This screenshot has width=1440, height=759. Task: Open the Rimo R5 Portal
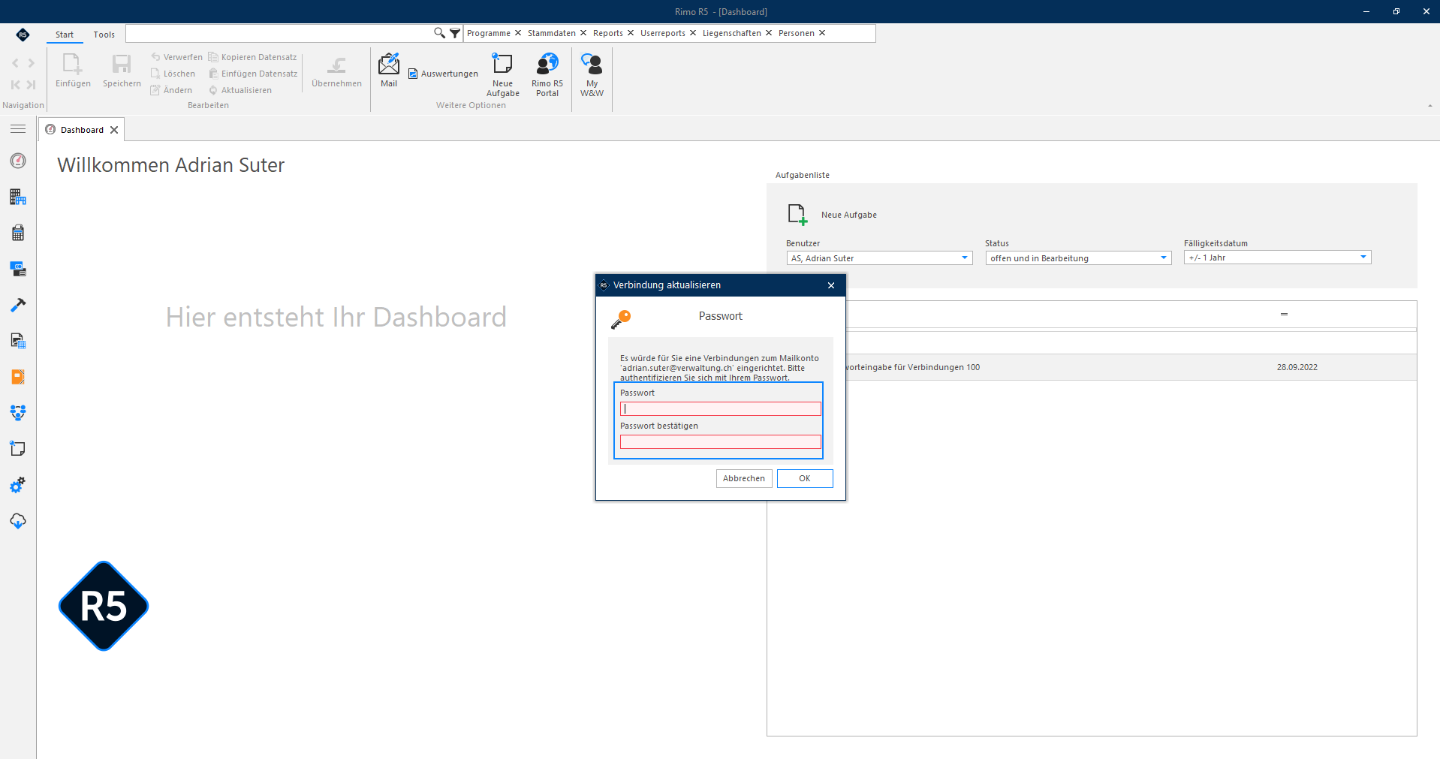point(547,75)
